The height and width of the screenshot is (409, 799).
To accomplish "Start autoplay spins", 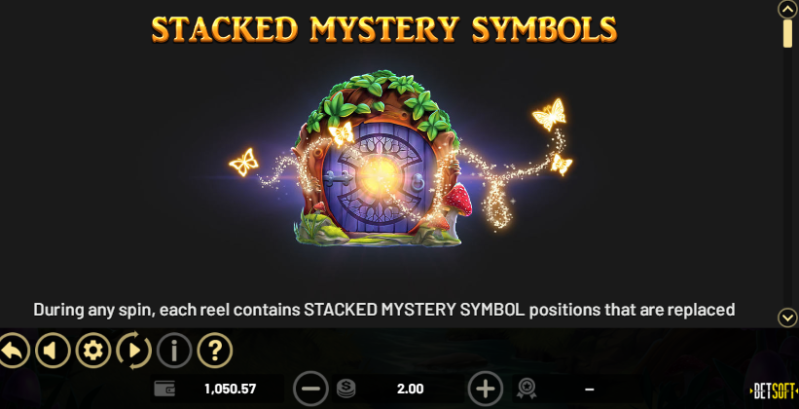I will point(134,350).
